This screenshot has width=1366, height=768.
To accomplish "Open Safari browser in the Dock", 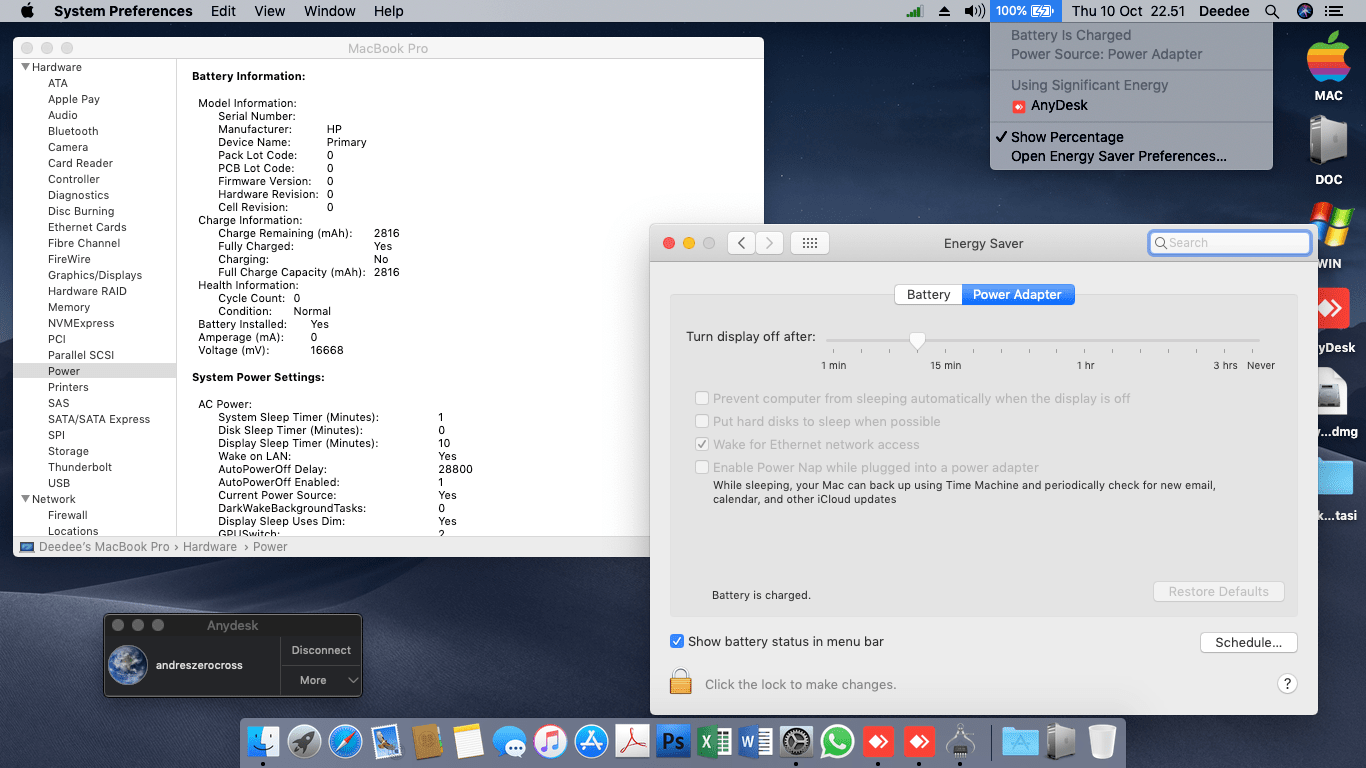I will pyautogui.click(x=345, y=741).
